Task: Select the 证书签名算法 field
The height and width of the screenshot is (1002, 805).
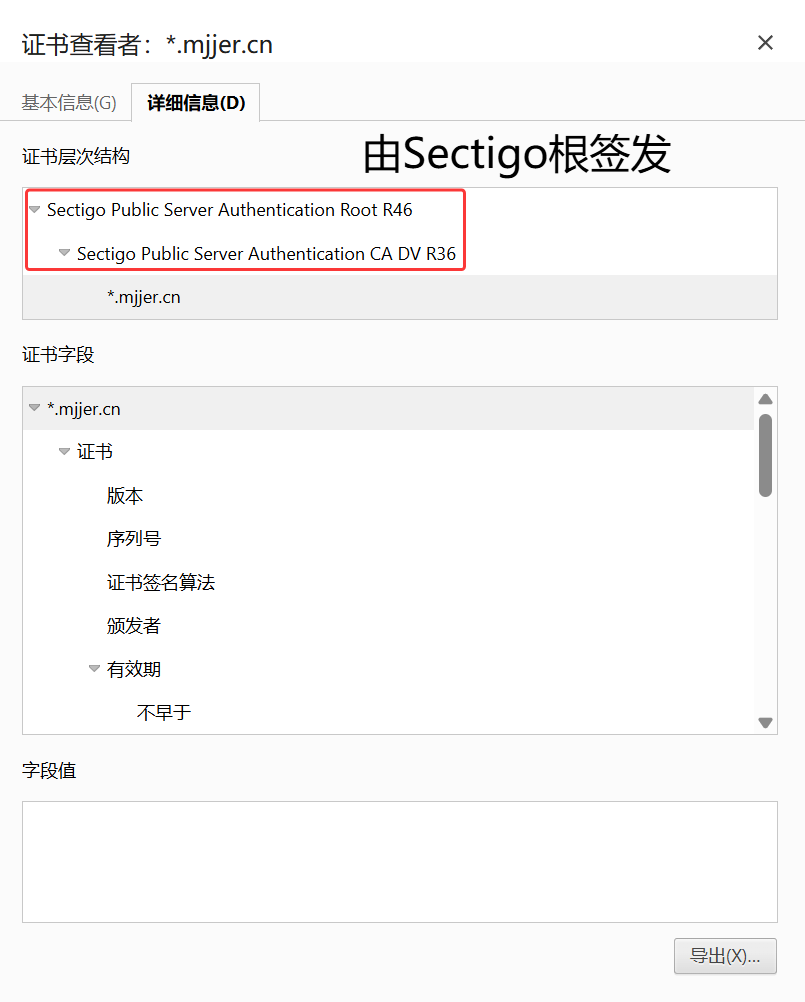Action: coord(160,583)
